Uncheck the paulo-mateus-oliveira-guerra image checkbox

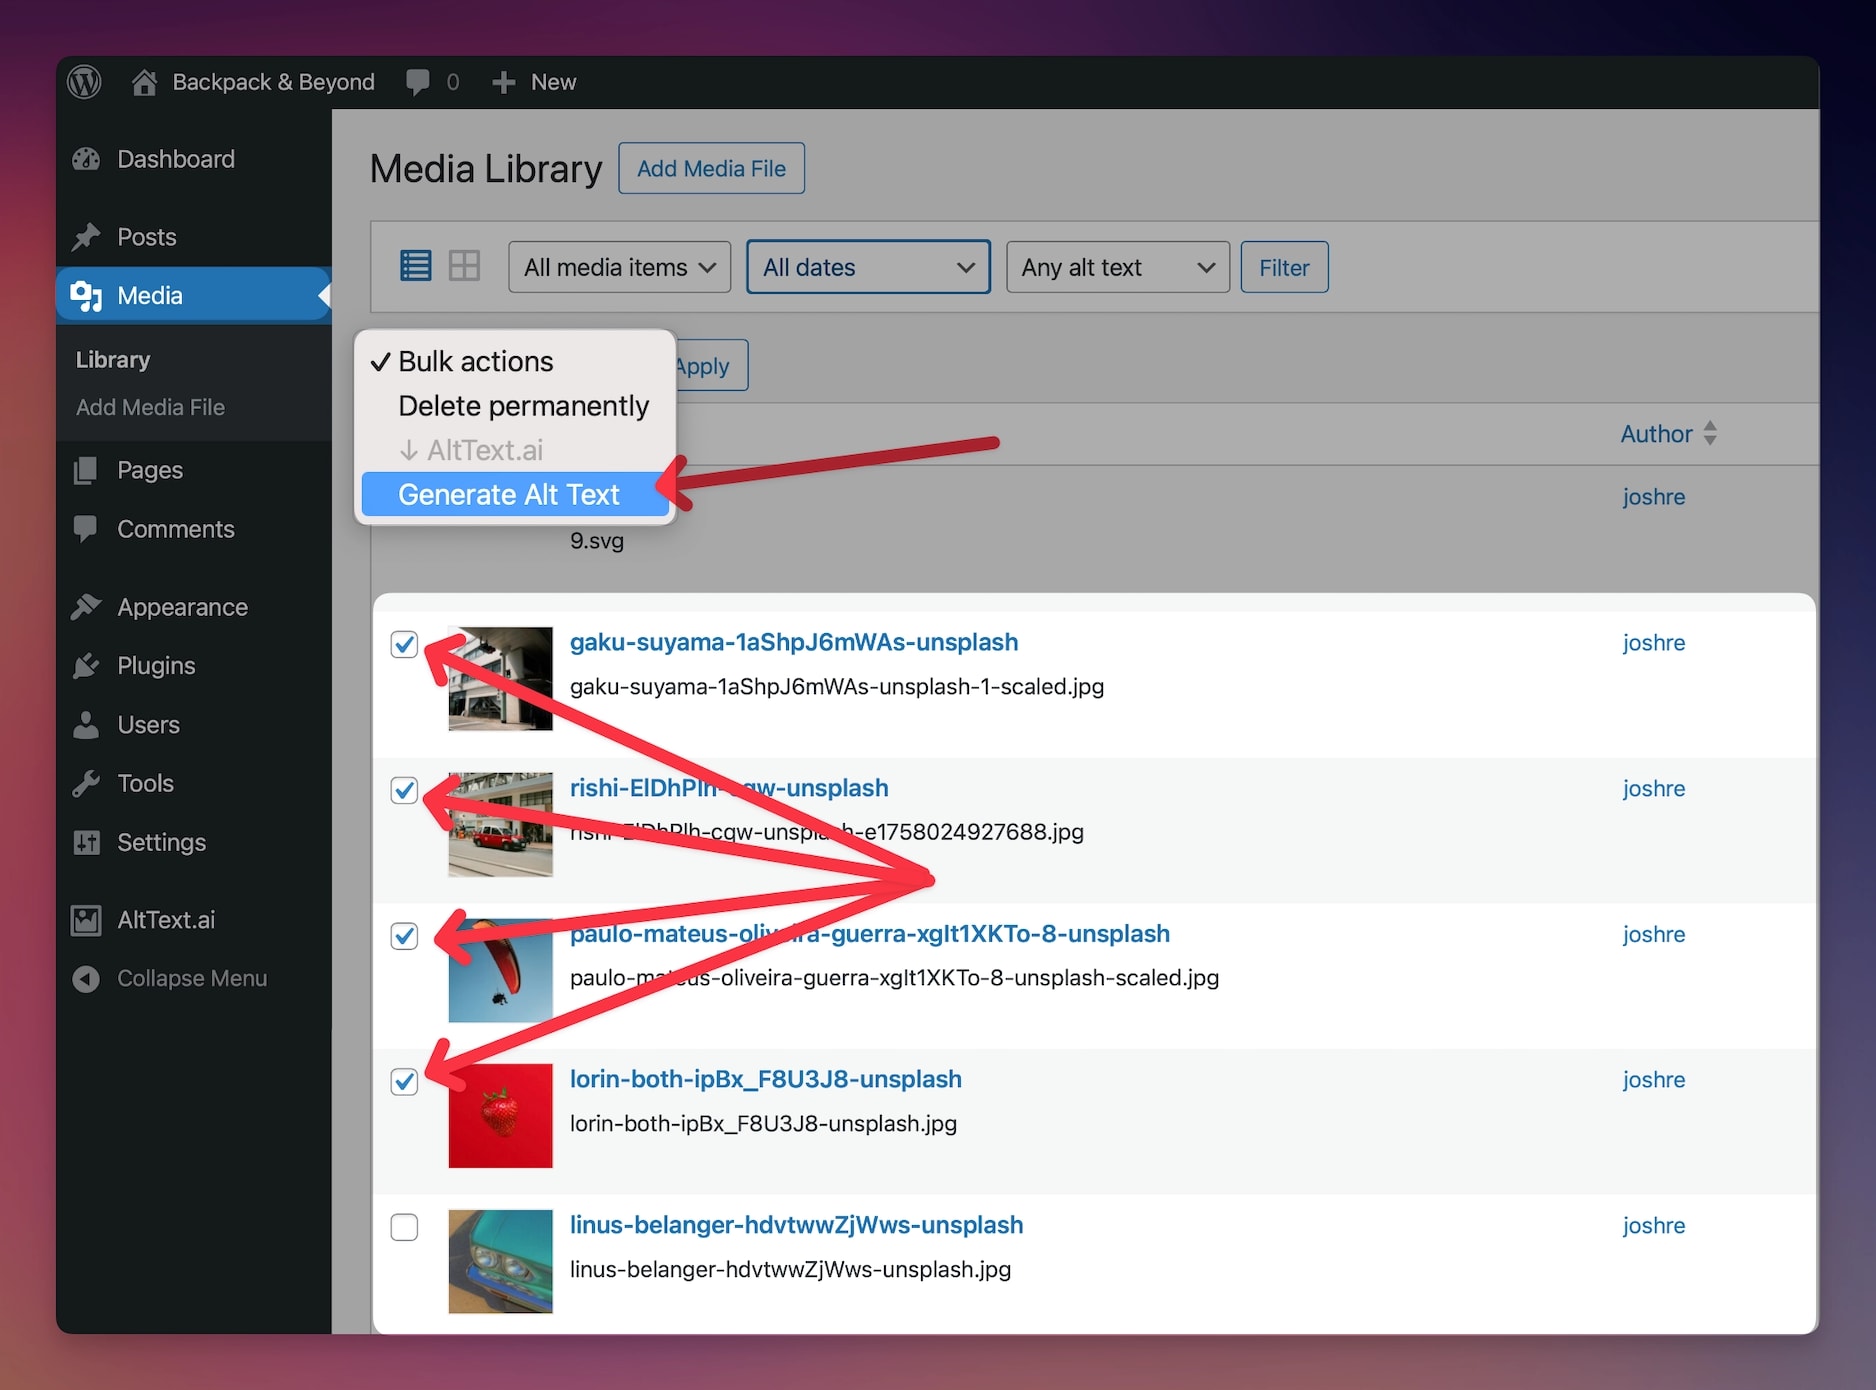point(404,936)
